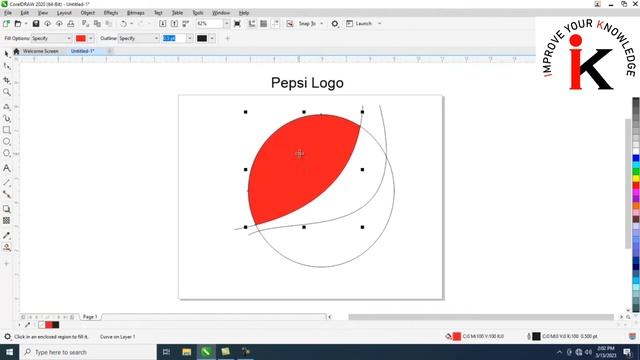
Task: Pick blue from the color palette
Action: [636, 158]
